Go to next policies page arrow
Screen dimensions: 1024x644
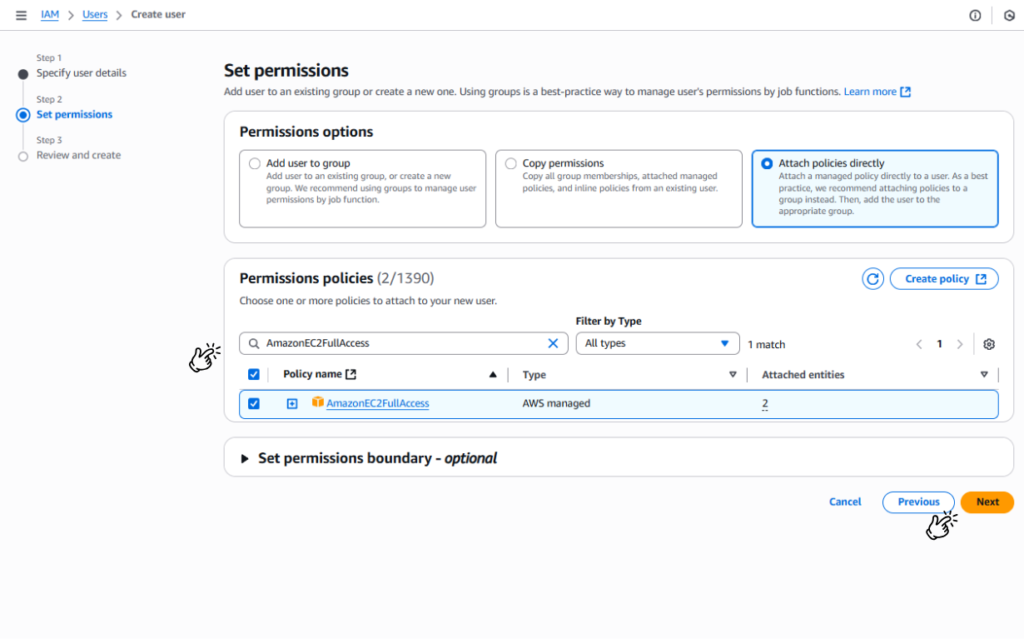(960, 344)
